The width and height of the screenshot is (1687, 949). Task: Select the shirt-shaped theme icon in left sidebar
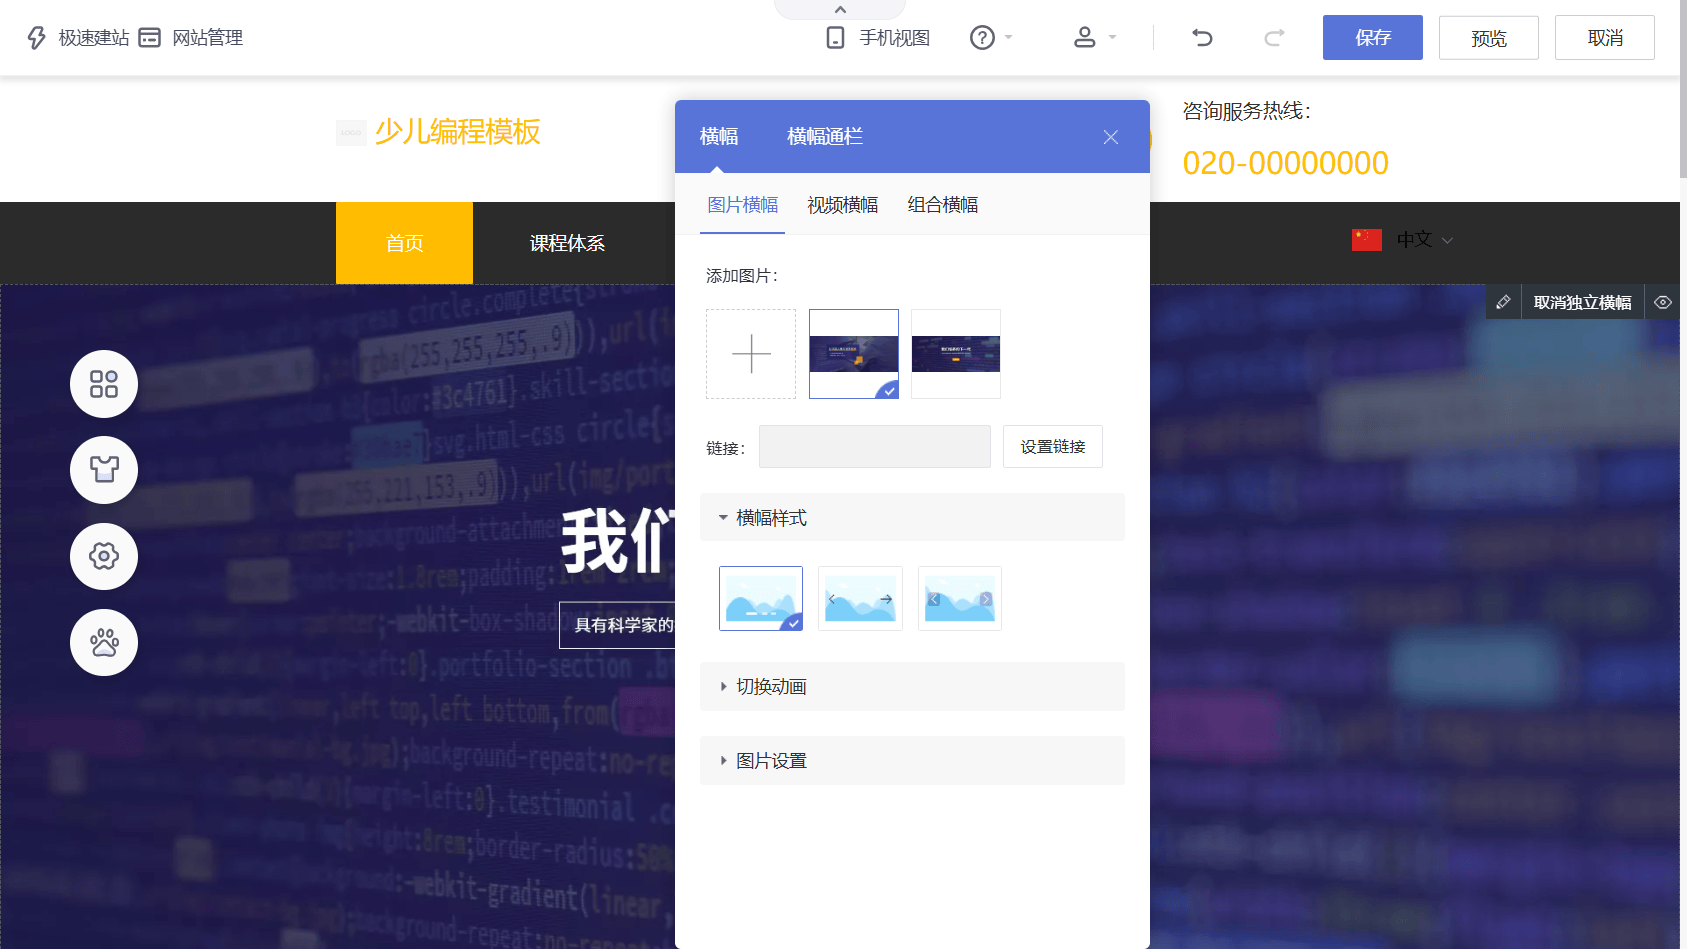tap(103, 470)
